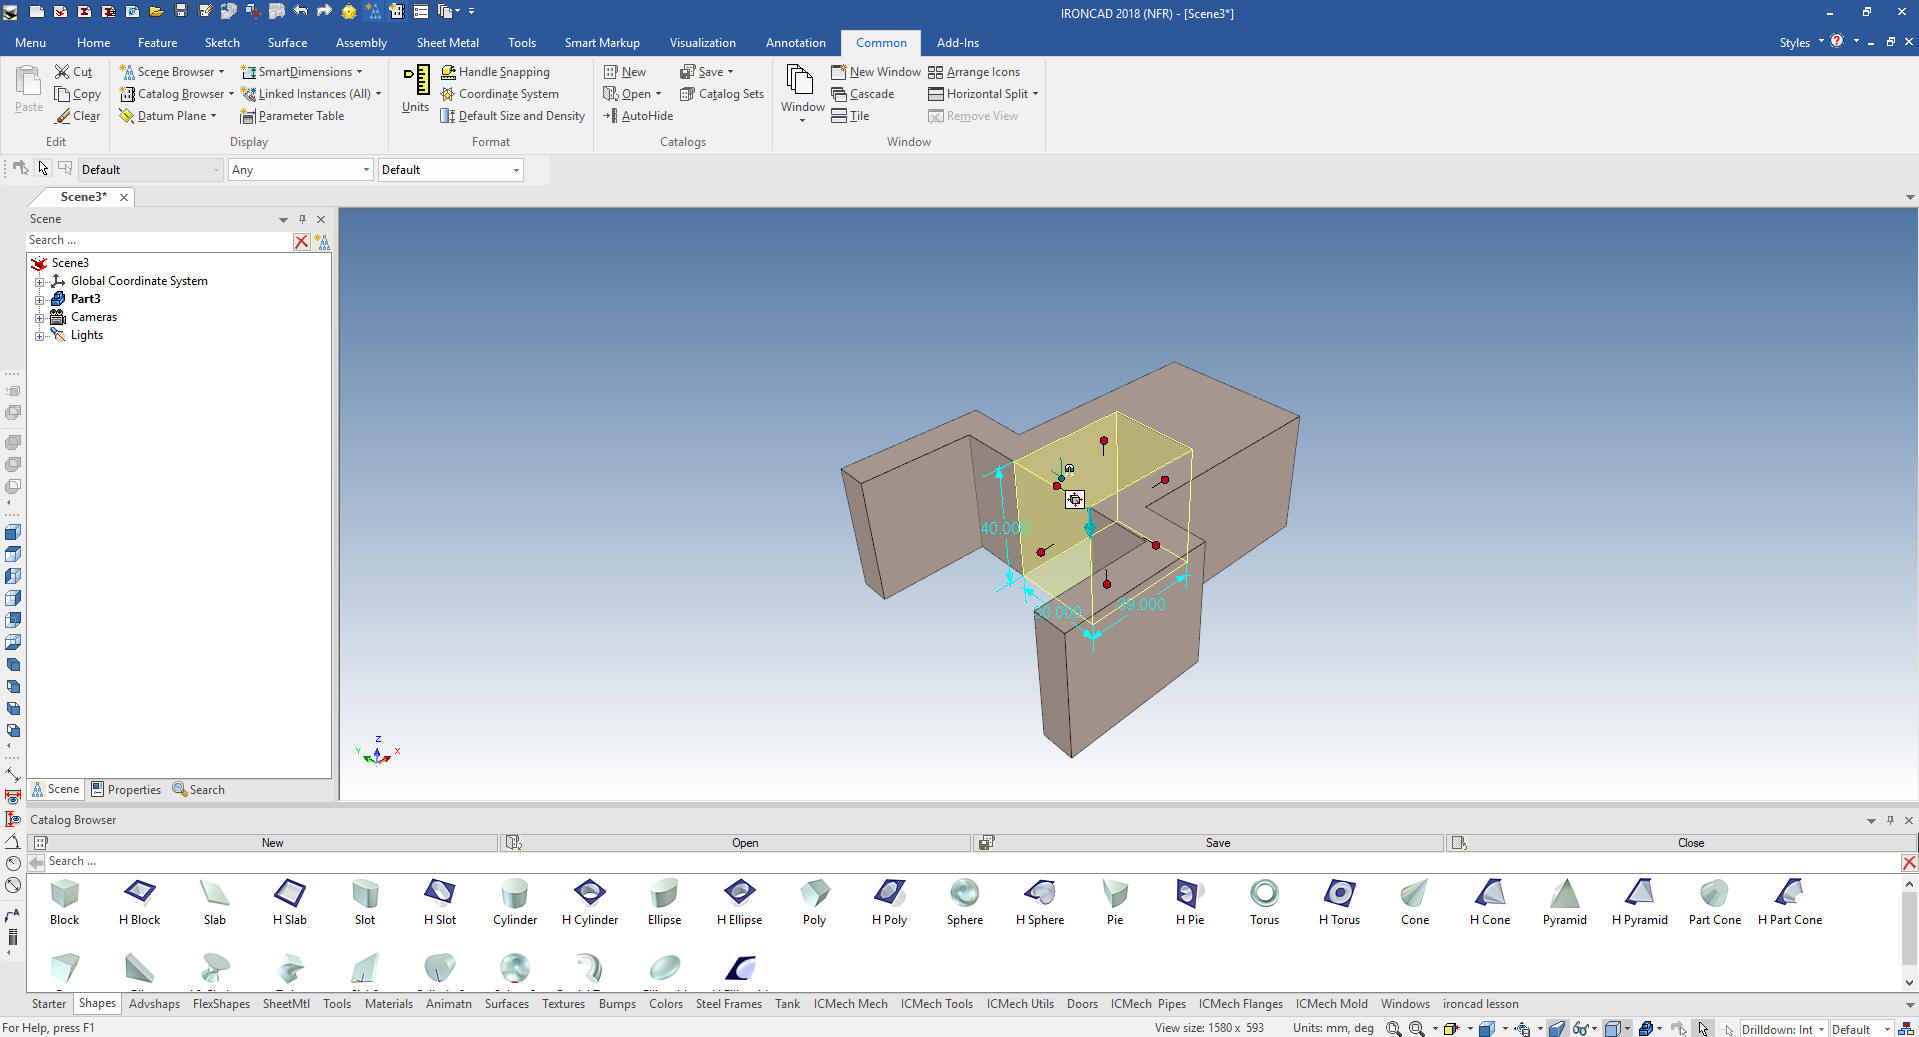Open the Parameter Table

(292, 116)
